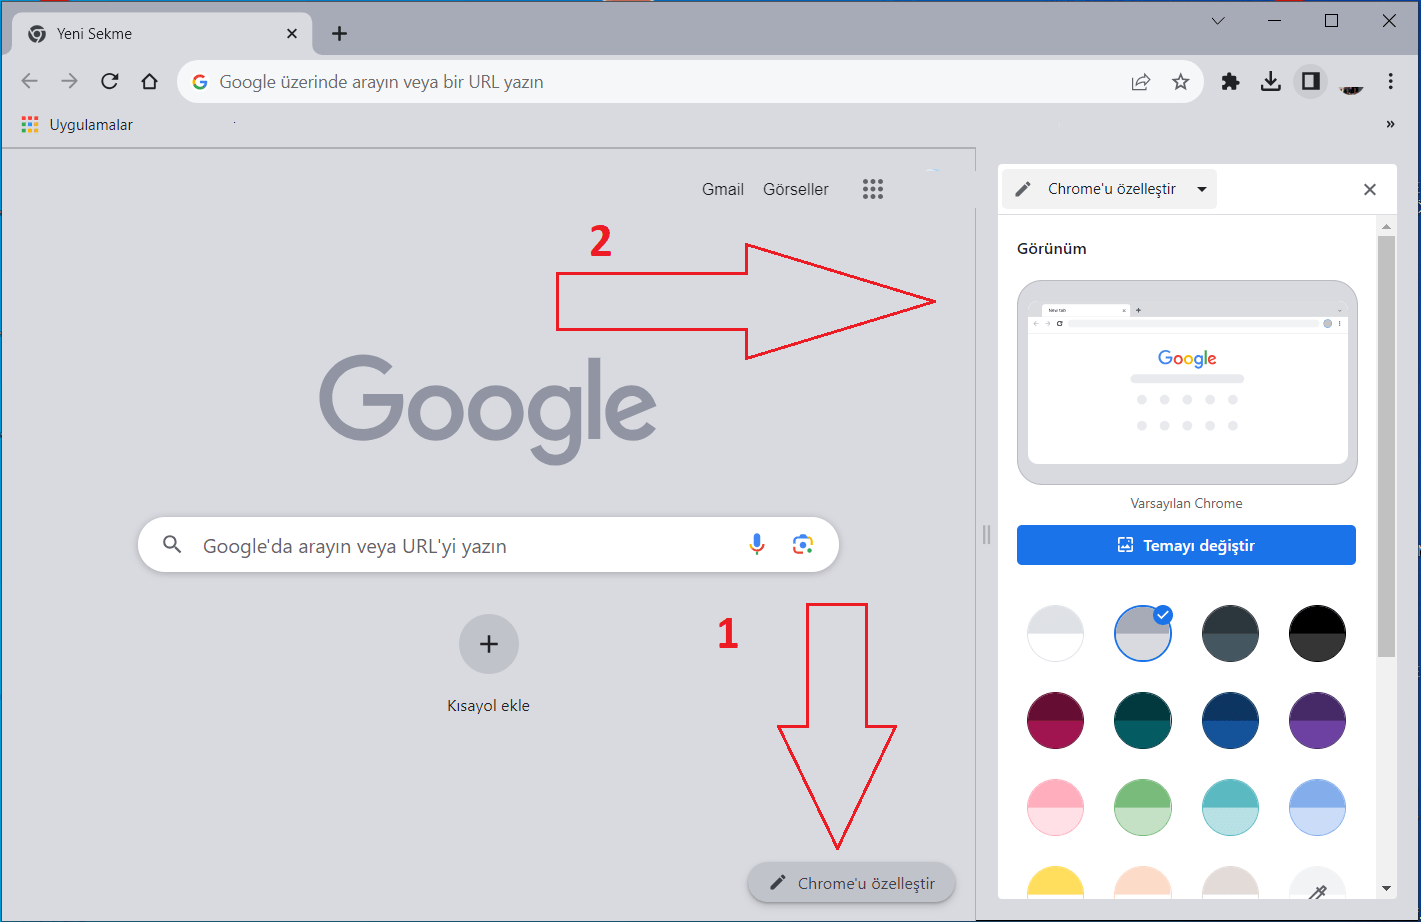This screenshot has height=922, width=1421.
Task: Close the Yeni Sekme tab
Action: pyautogui.click(x=292, y=33)
